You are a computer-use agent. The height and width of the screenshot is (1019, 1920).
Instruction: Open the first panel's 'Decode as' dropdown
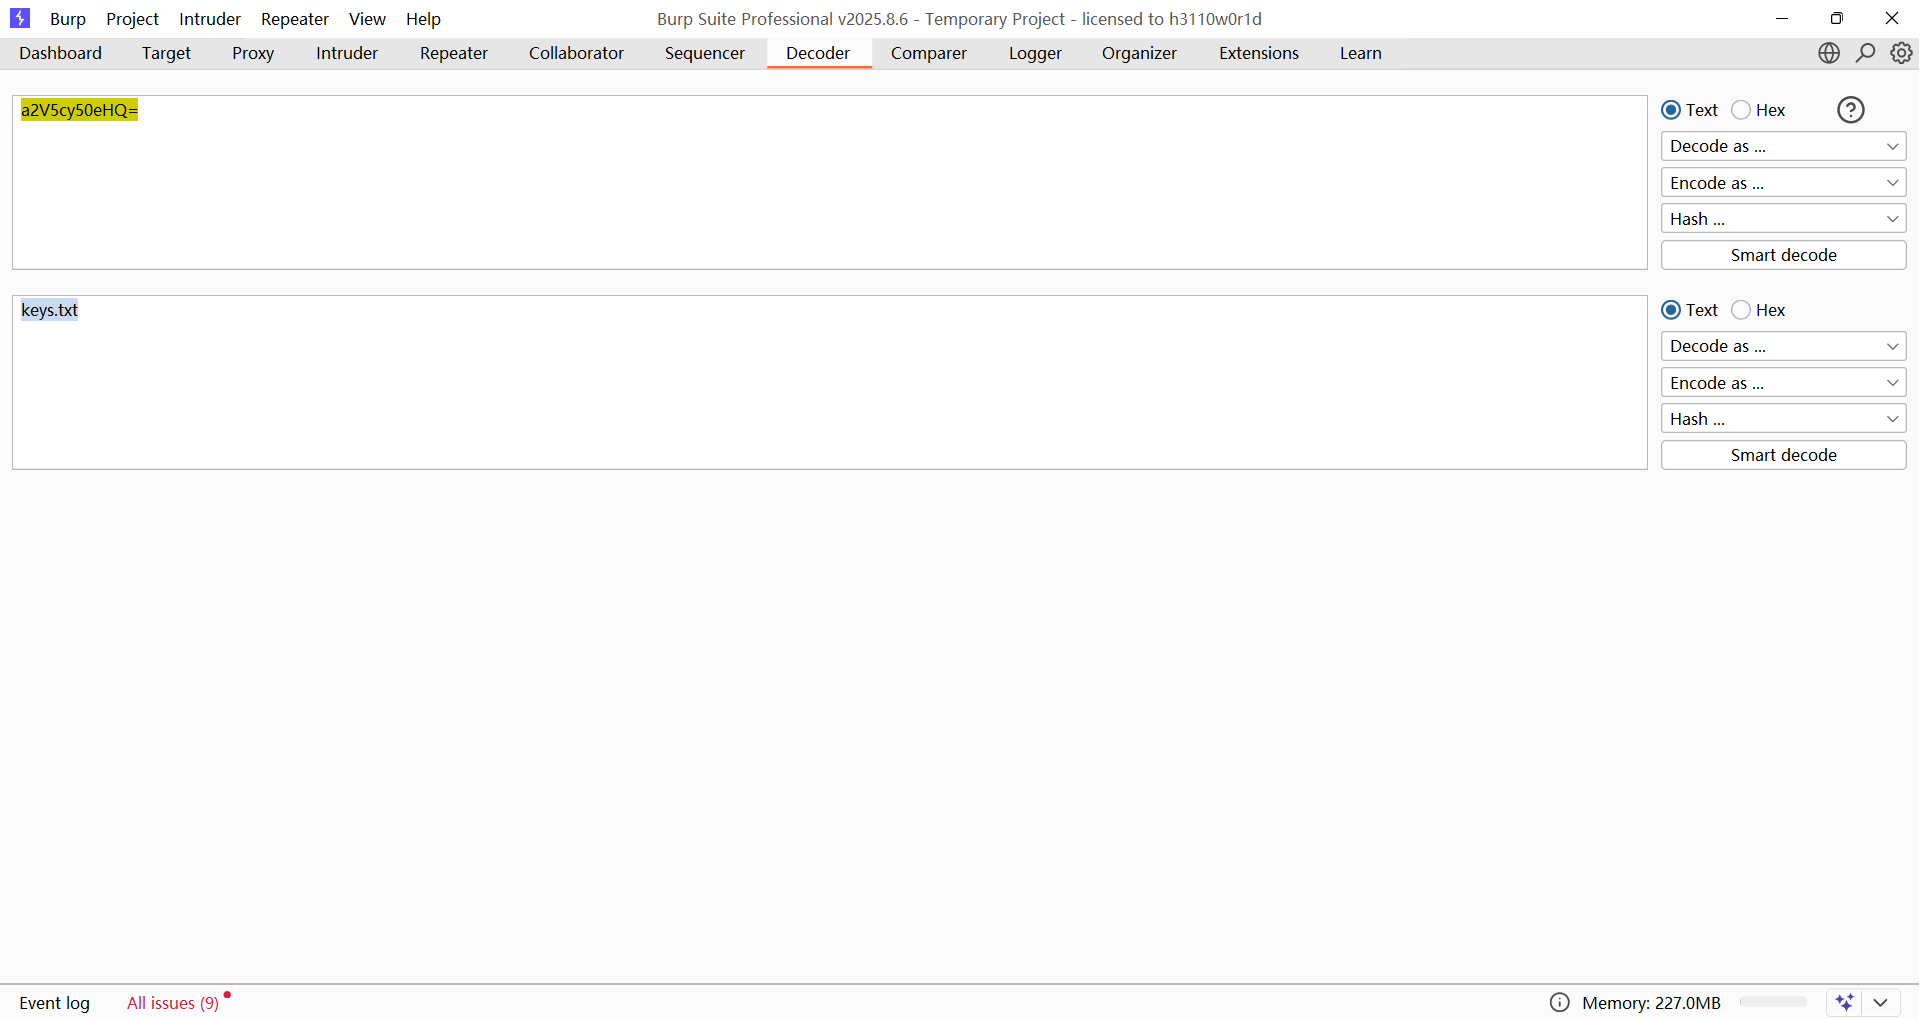(1784, 146)
